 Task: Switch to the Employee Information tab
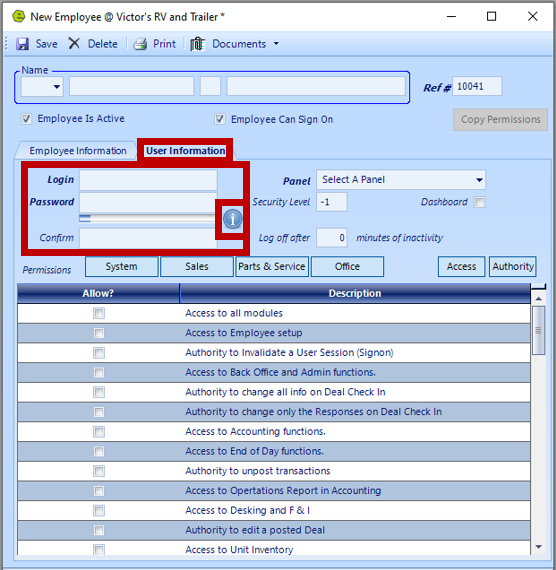(78, 150)
